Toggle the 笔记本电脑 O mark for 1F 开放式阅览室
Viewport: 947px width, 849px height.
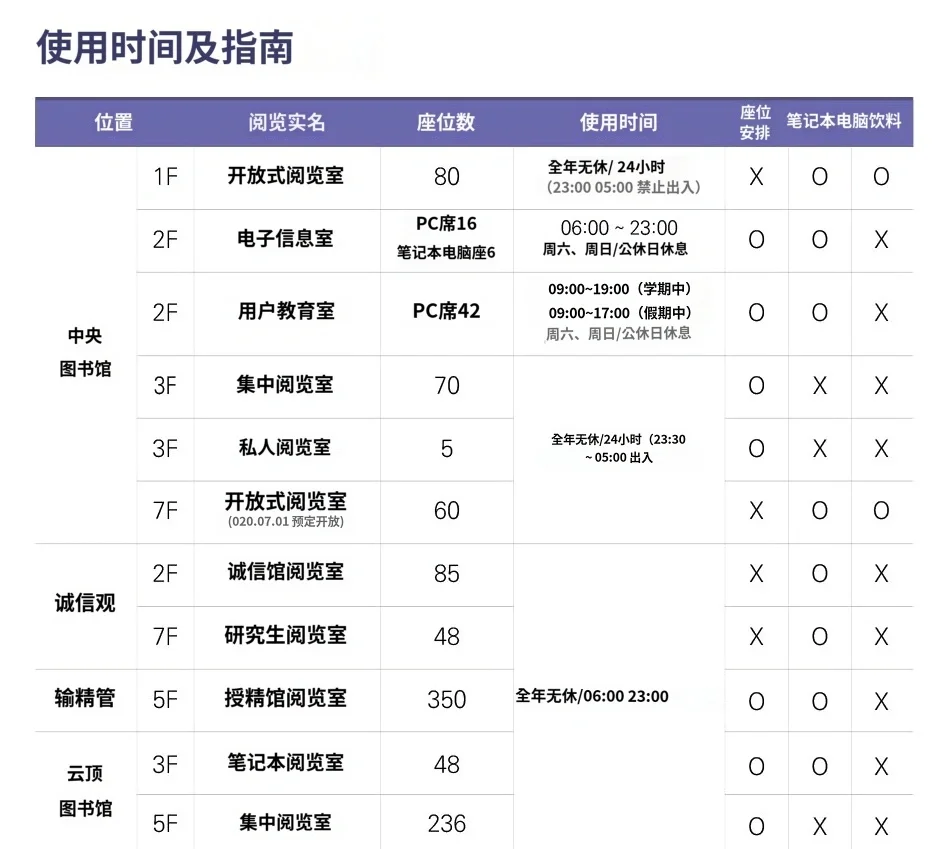pos(819,177)
